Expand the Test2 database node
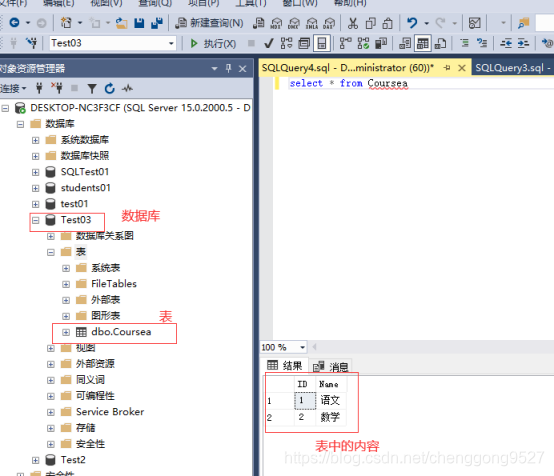 35,460
